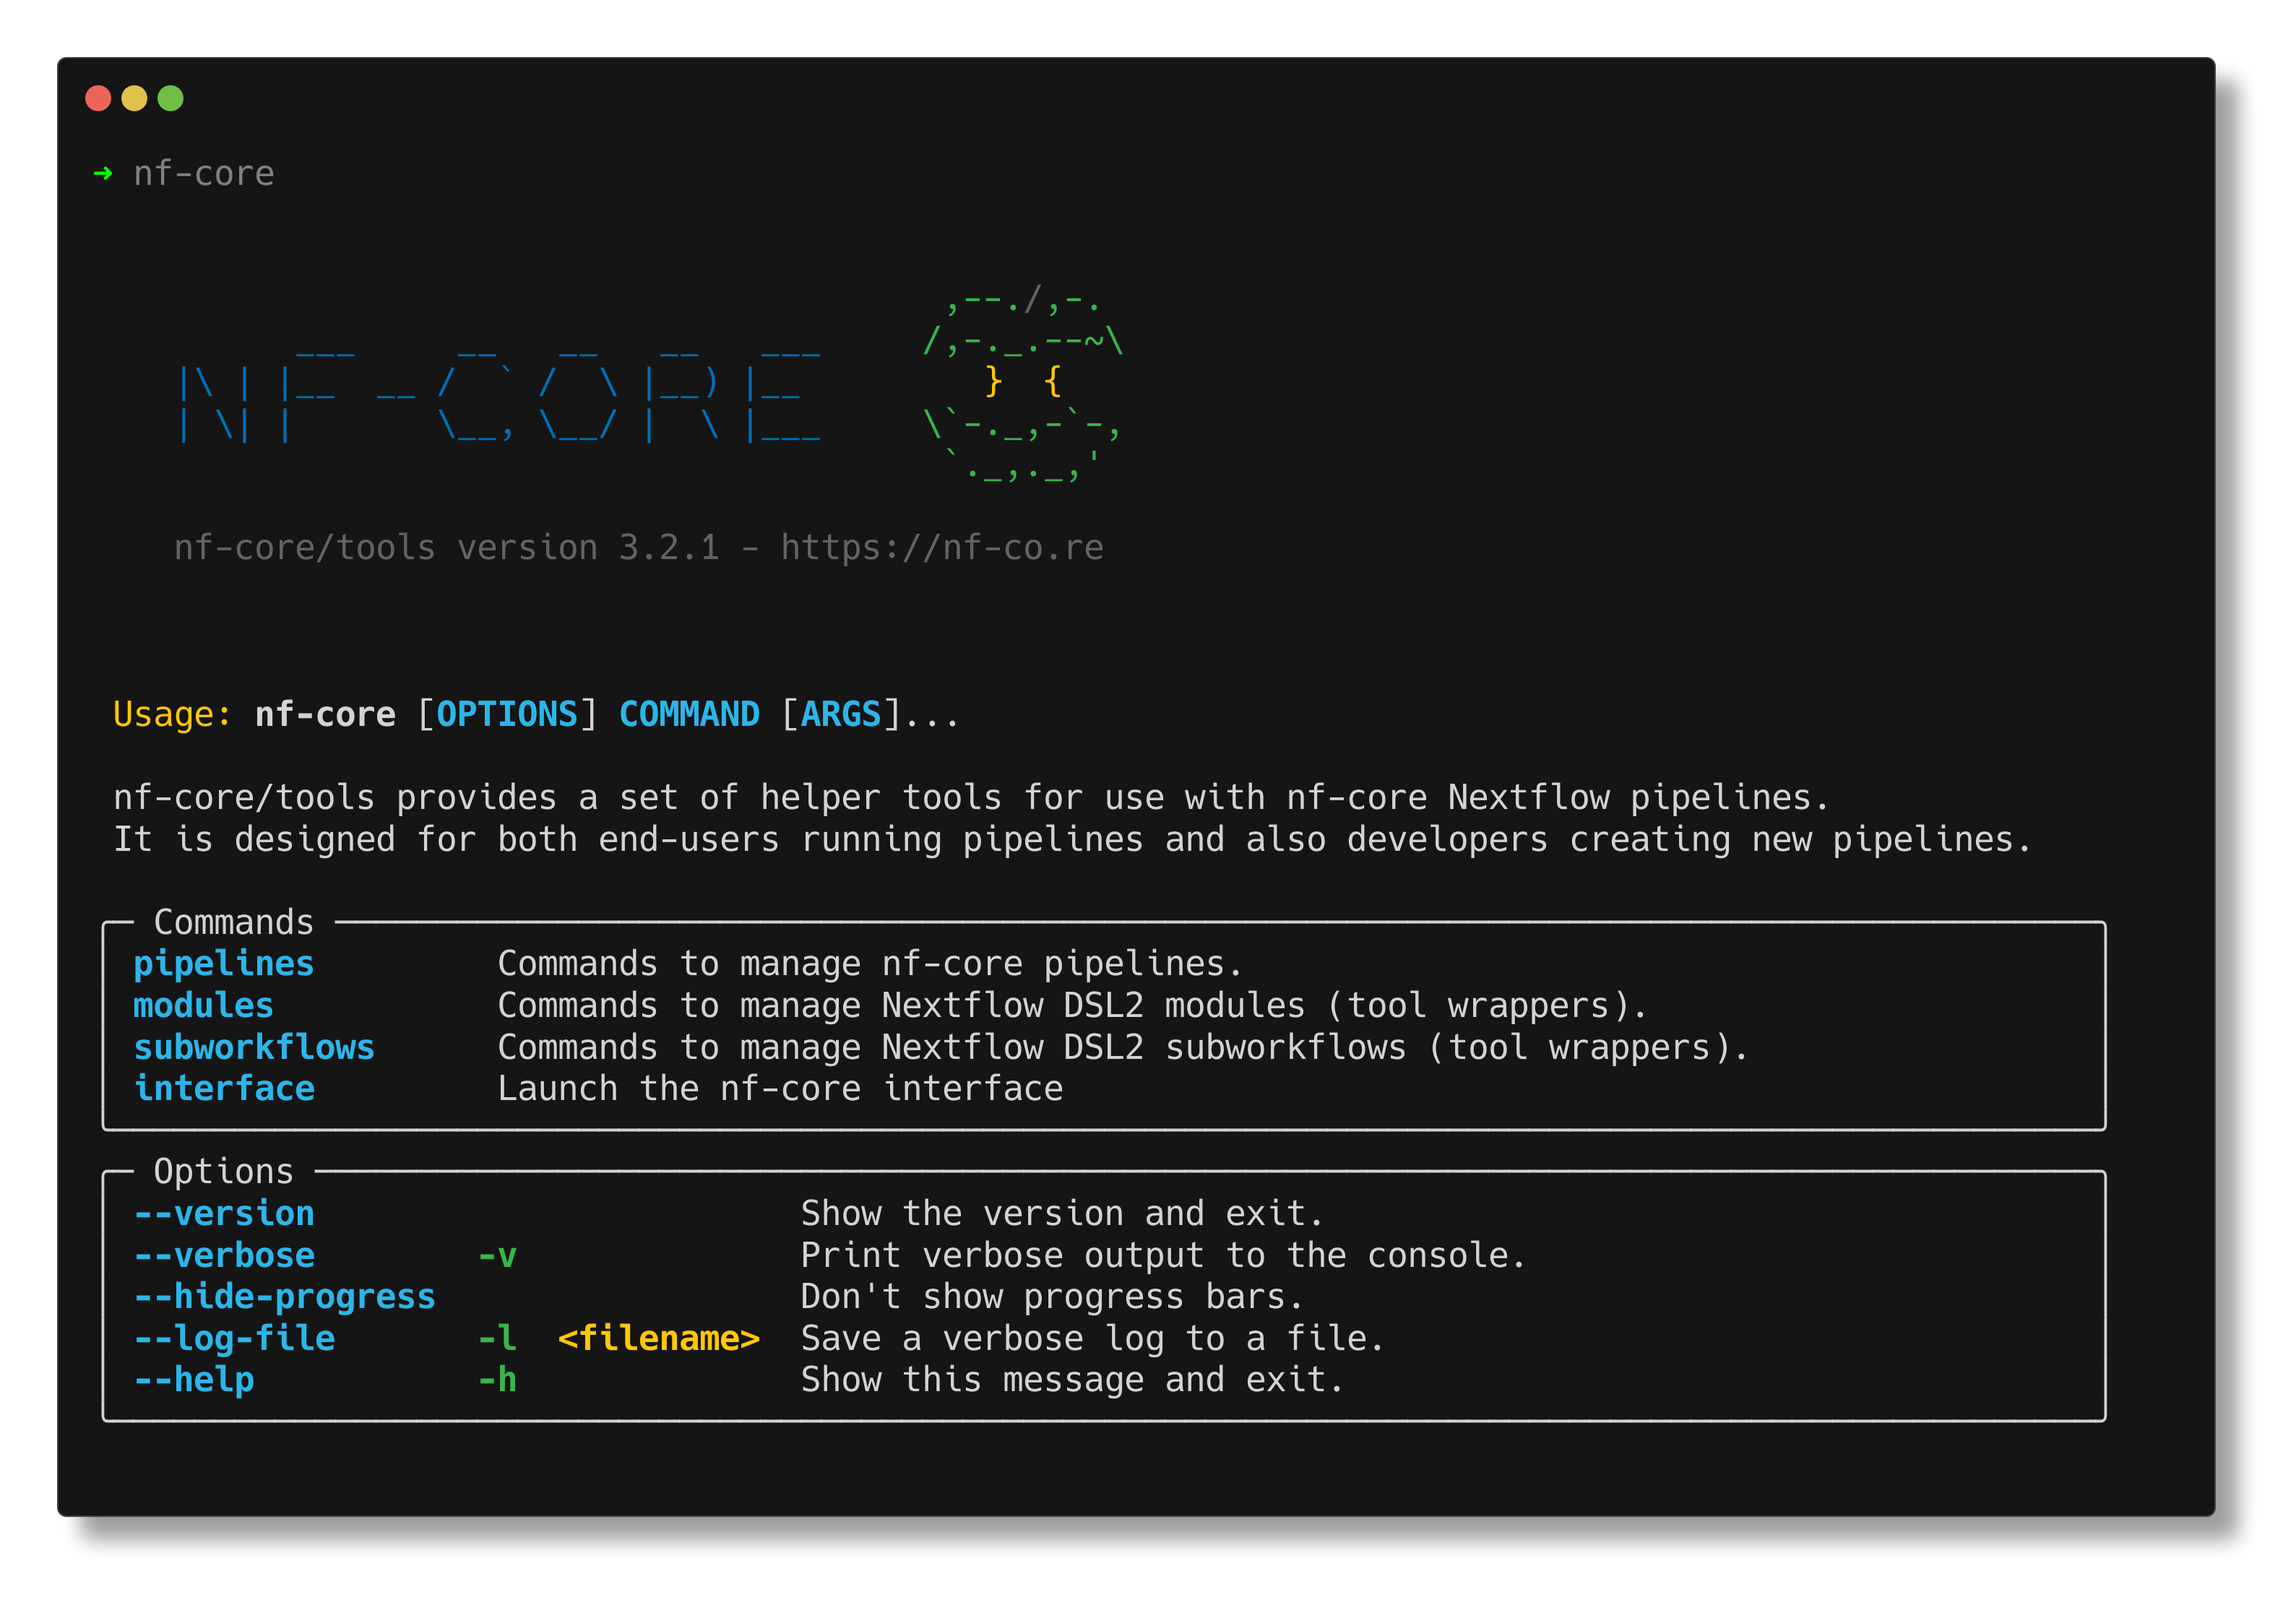This screenshot has width=2296, height=1597.
Task: Select the 'pipelines' command name
Action: pos(224,964)
